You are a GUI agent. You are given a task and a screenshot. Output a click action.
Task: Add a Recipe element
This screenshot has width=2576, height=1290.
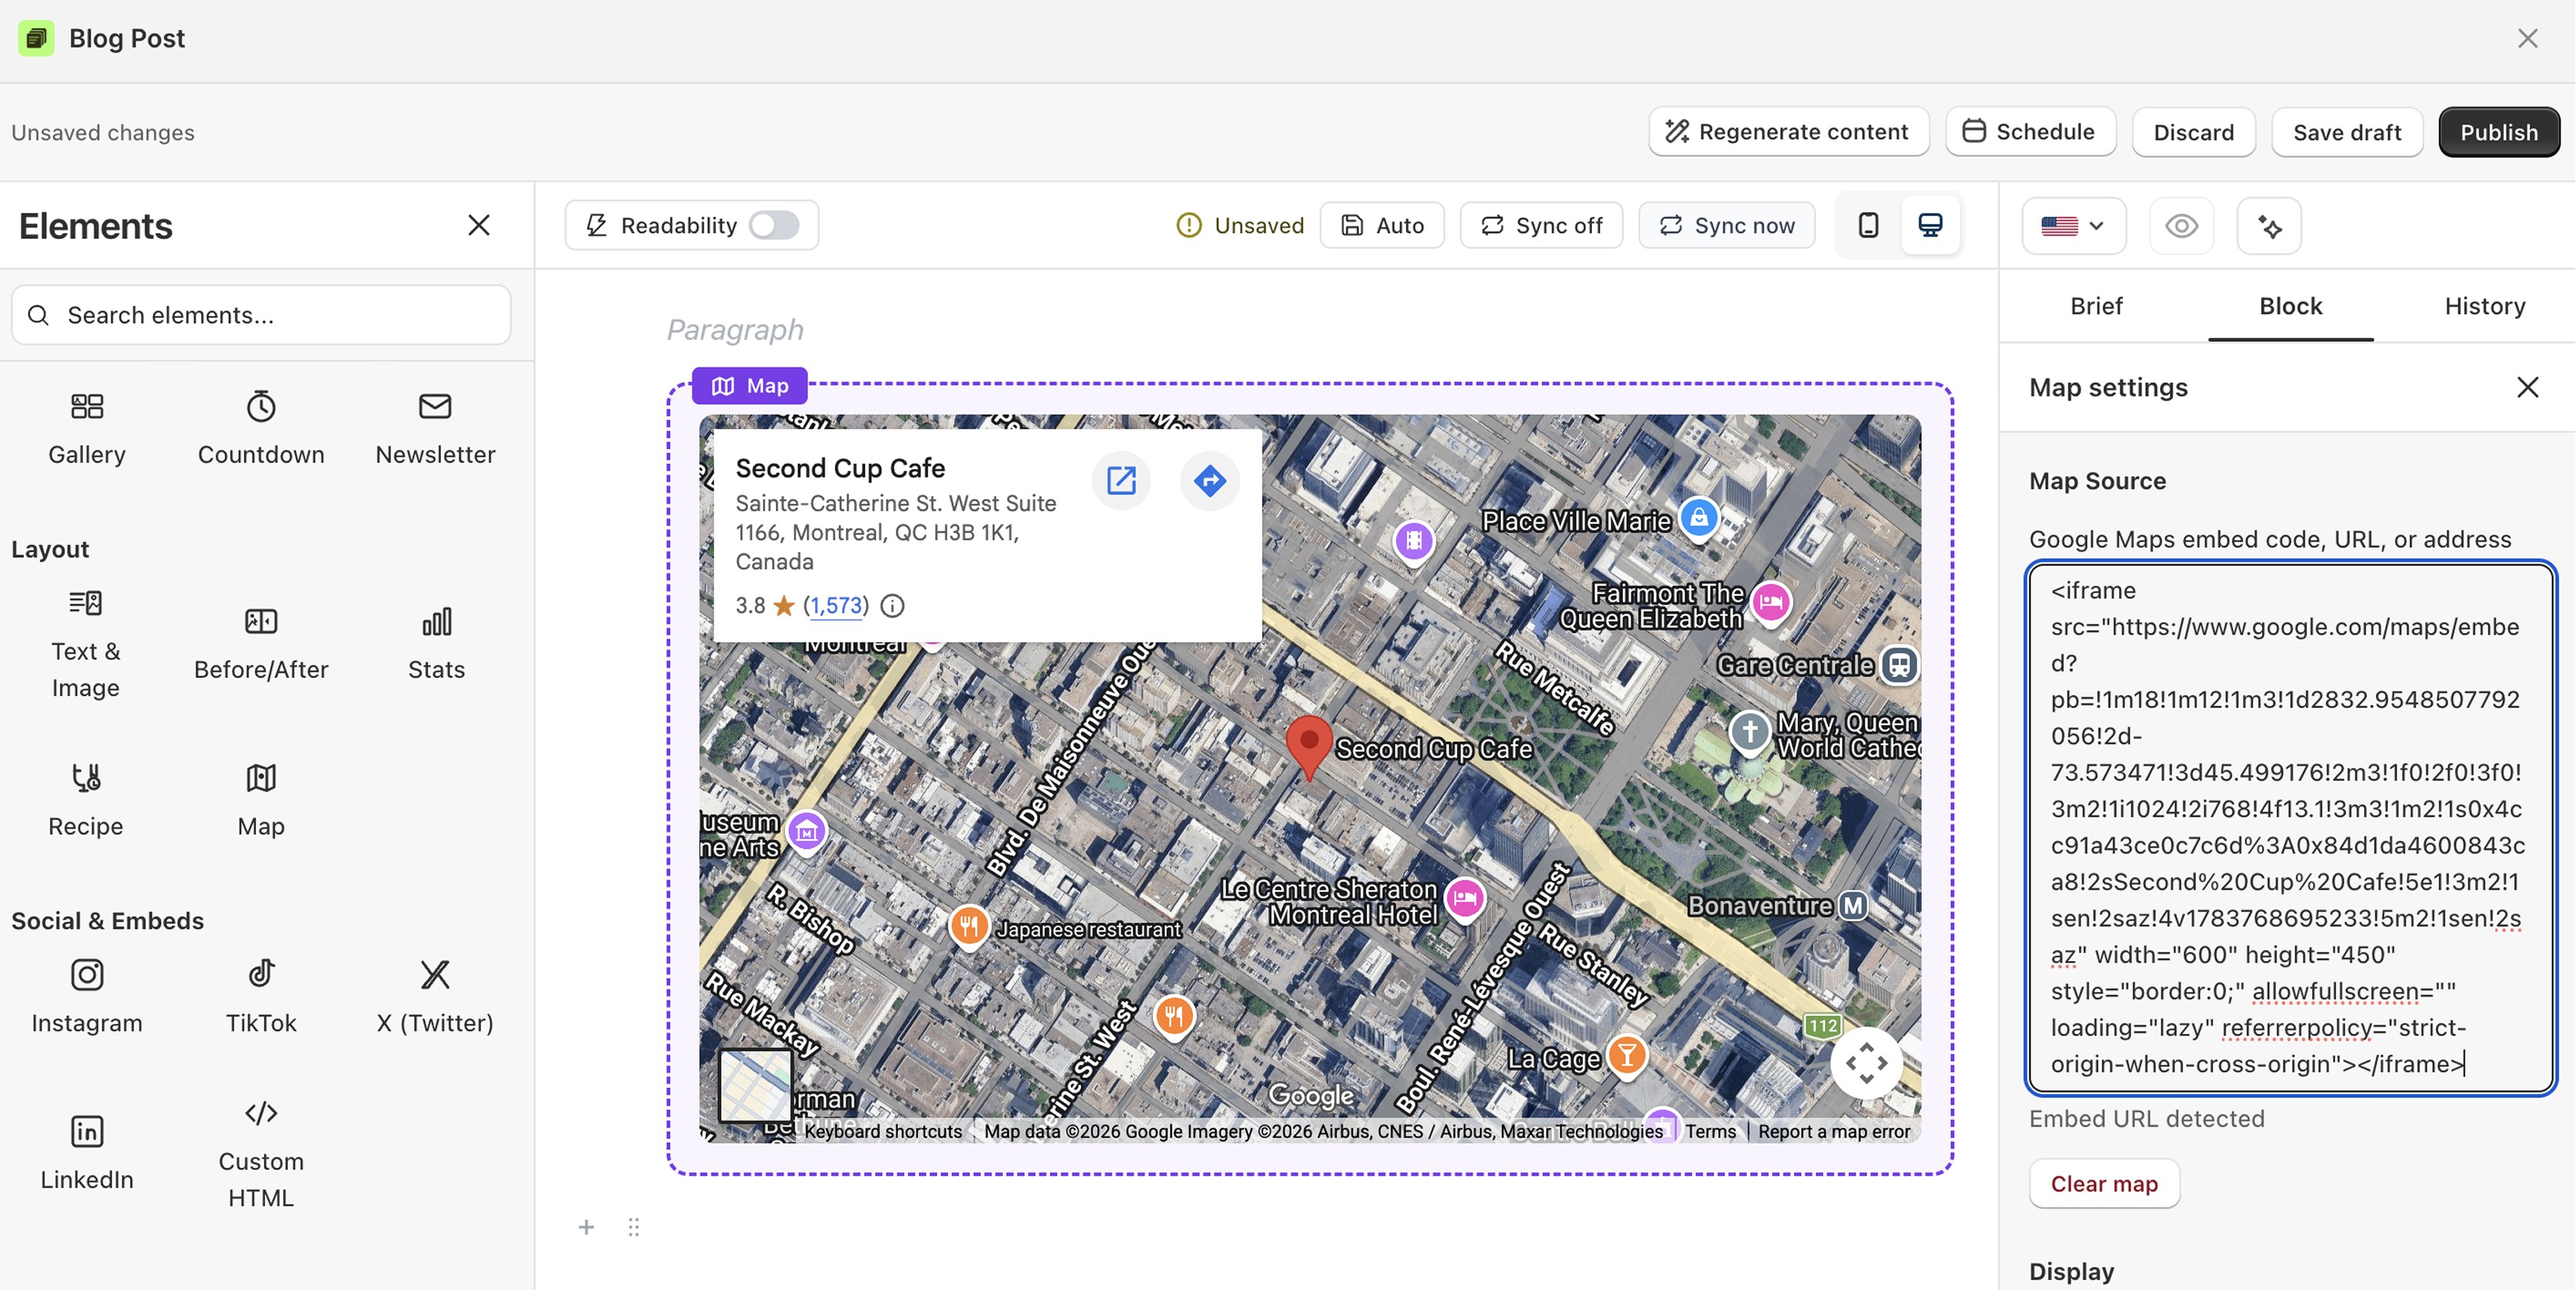[86, 800]
